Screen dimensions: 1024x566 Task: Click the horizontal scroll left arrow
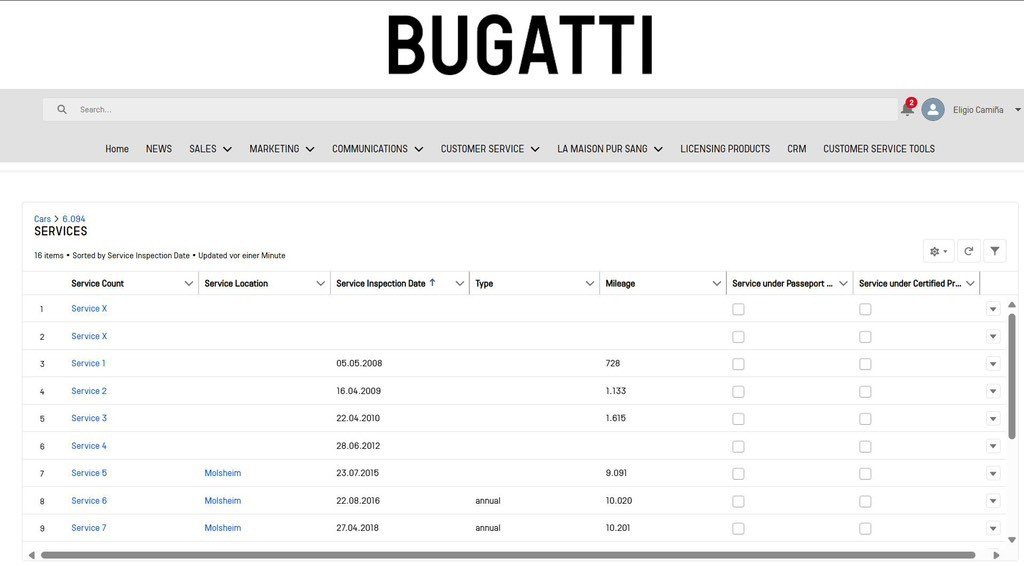point(31,555)
